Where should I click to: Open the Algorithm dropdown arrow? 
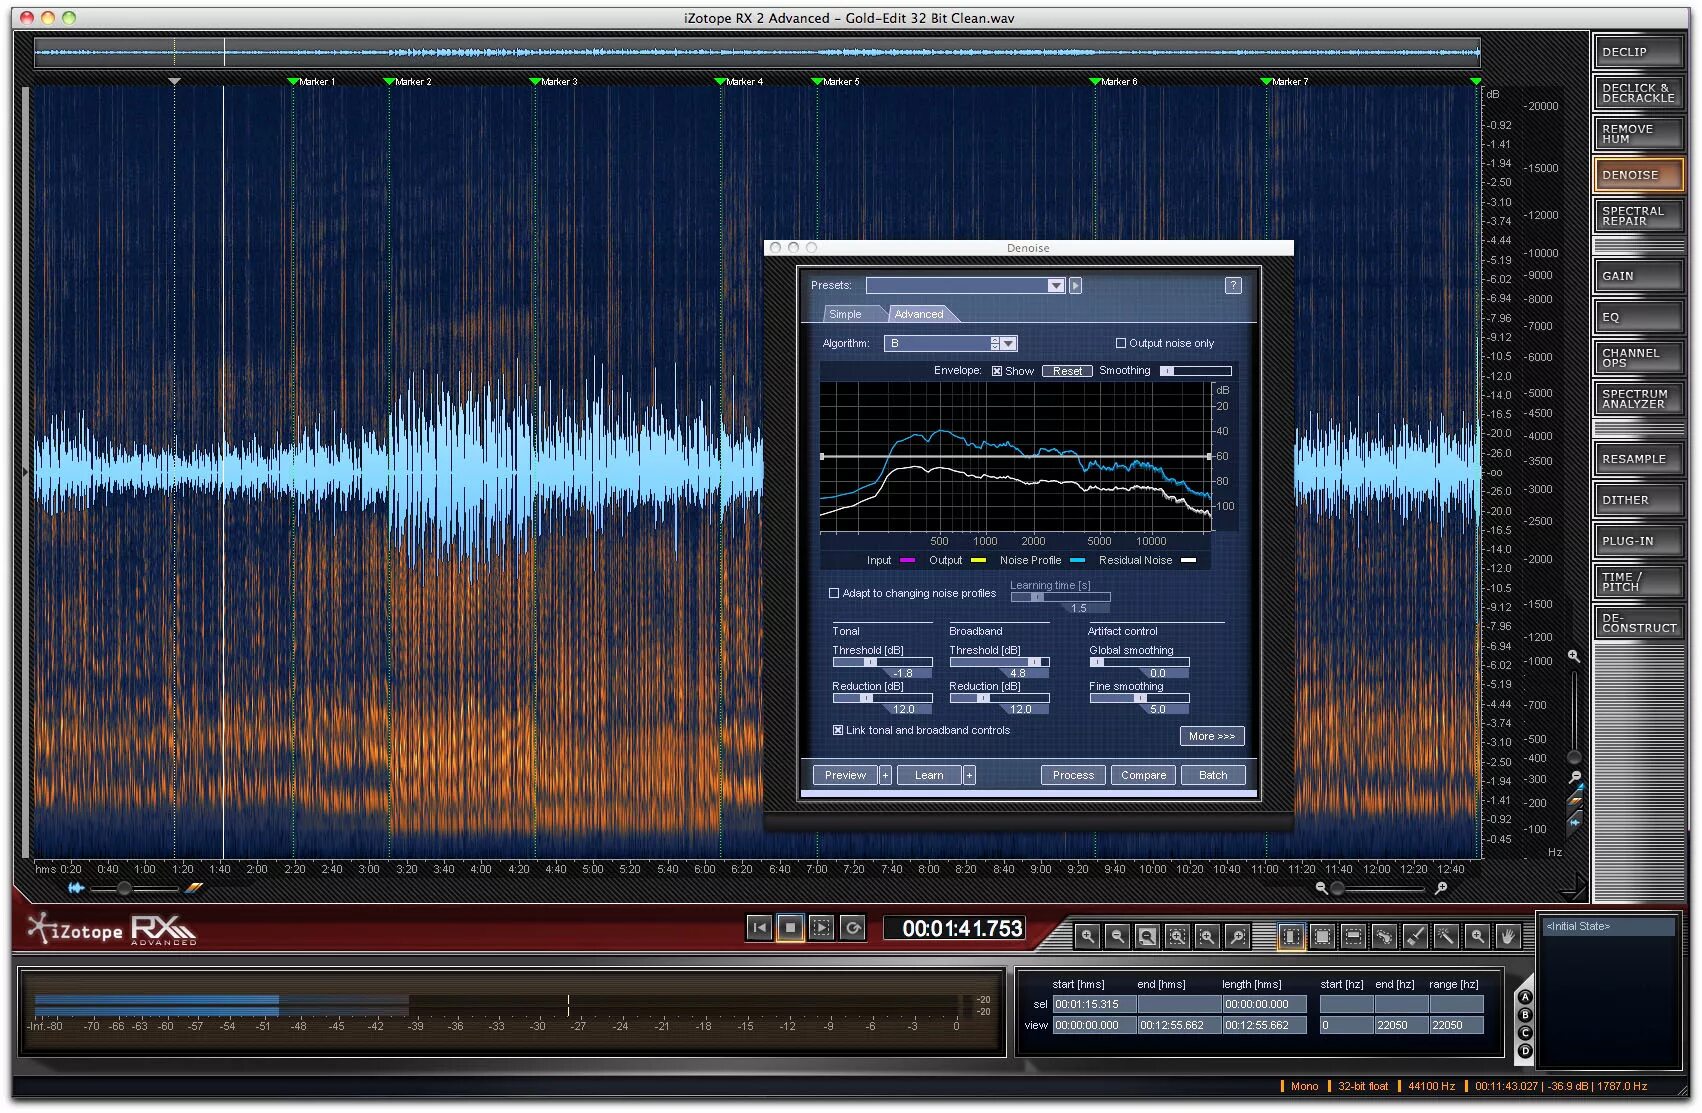pos(1009,343)
